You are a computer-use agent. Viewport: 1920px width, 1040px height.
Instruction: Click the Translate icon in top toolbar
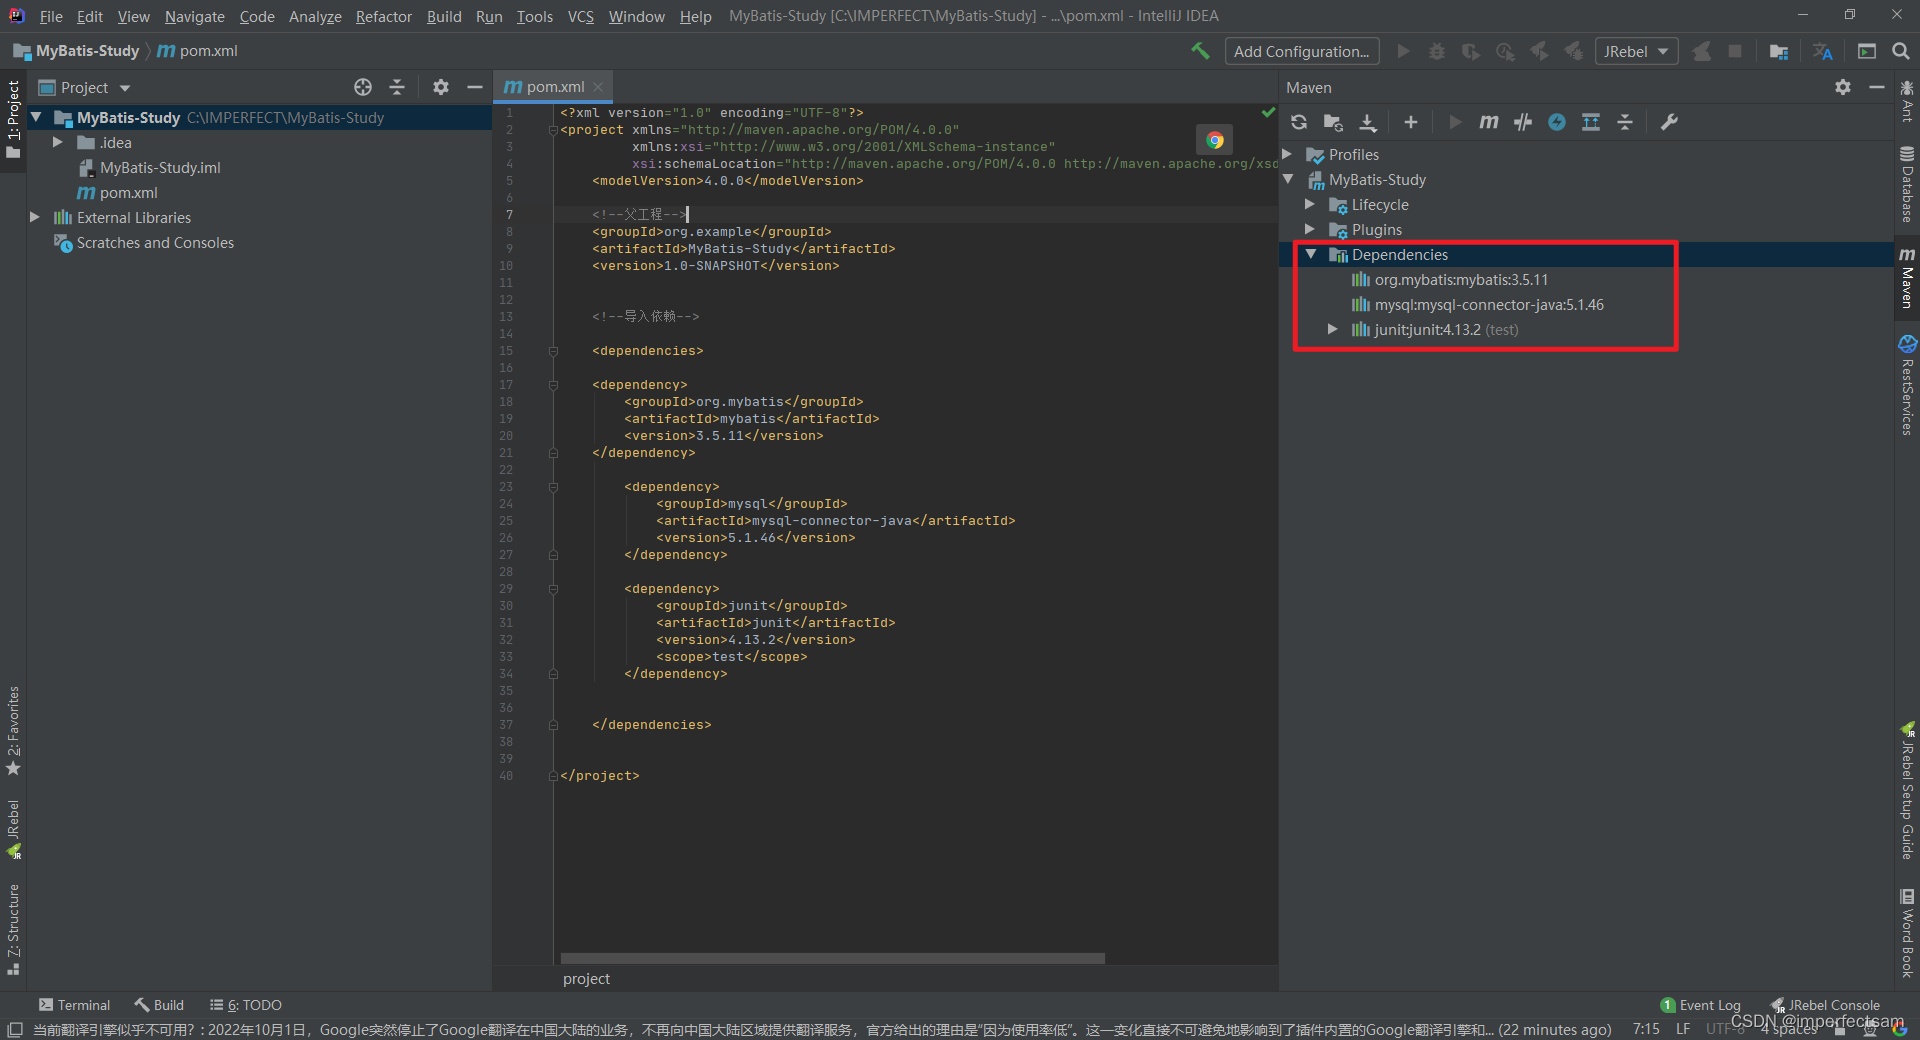pos(1823,51)
